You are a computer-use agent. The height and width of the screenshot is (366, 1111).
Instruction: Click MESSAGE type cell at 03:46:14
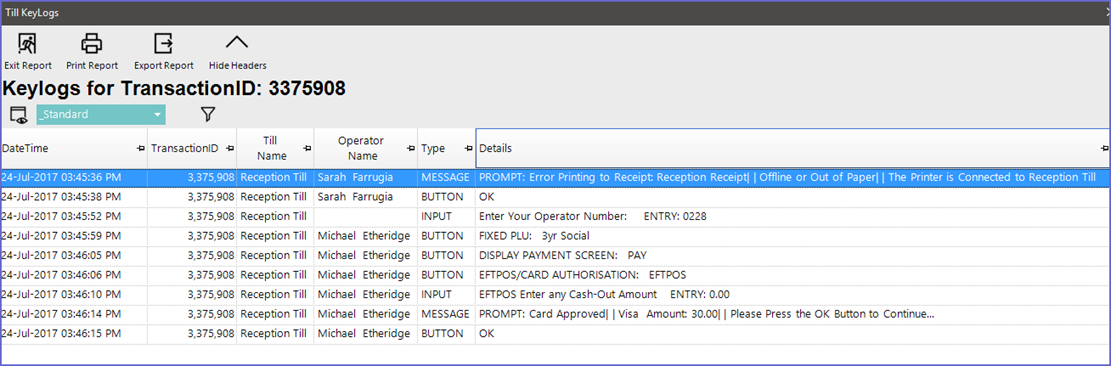click(x=445, y=314)
